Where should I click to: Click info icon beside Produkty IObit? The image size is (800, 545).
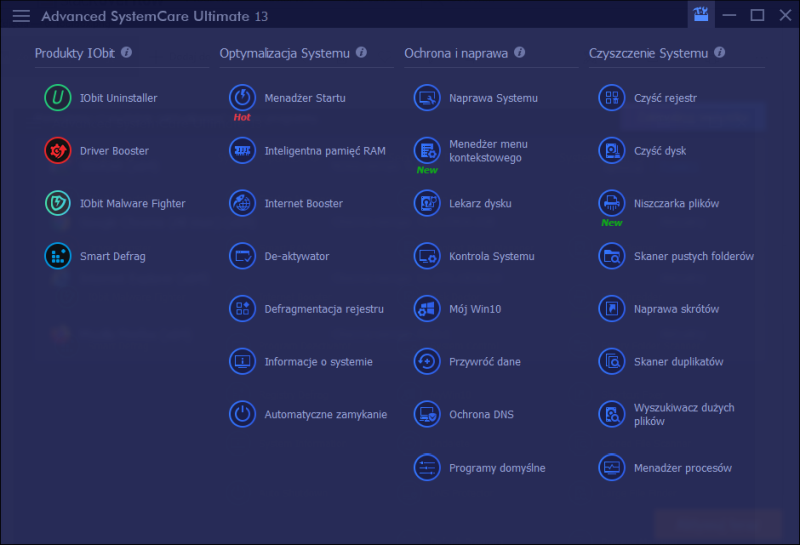[127, 53]
